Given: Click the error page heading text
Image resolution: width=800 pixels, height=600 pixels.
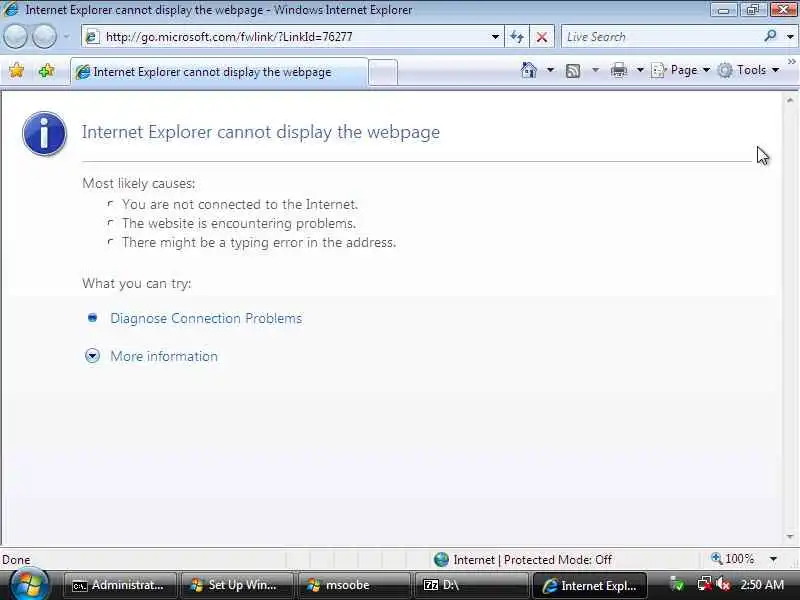Looking at the screenshot, I should [261, 132].
